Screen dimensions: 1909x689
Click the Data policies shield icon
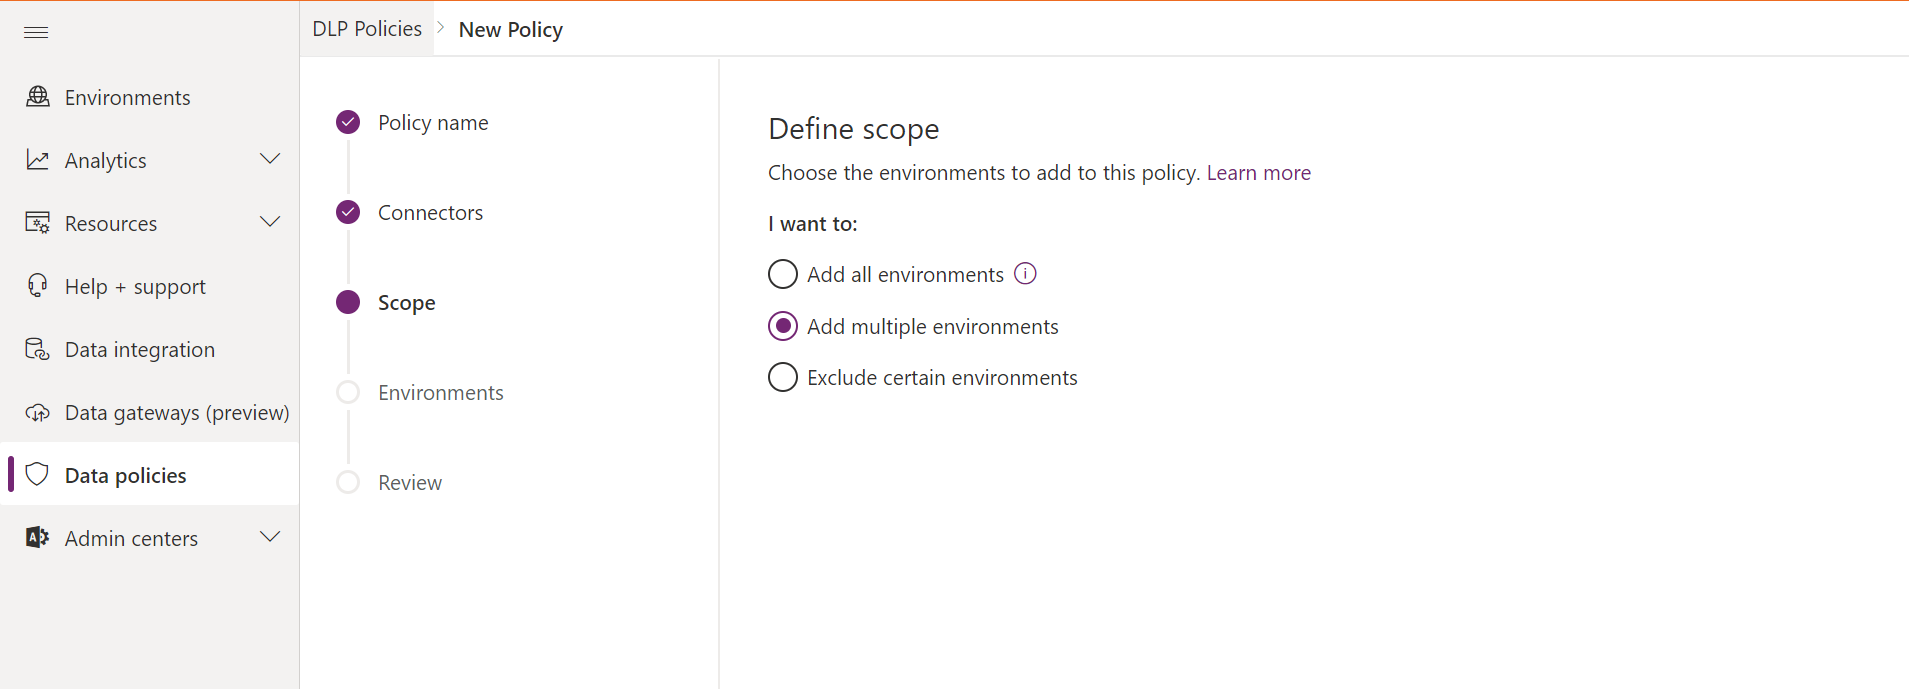coord(37,474)
